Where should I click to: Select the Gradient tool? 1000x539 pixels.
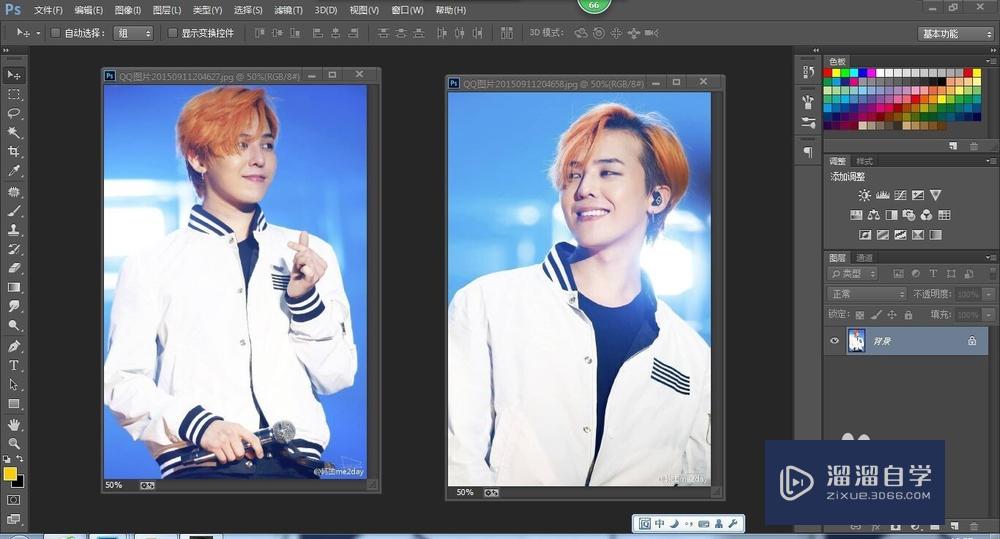pos(13,288)
